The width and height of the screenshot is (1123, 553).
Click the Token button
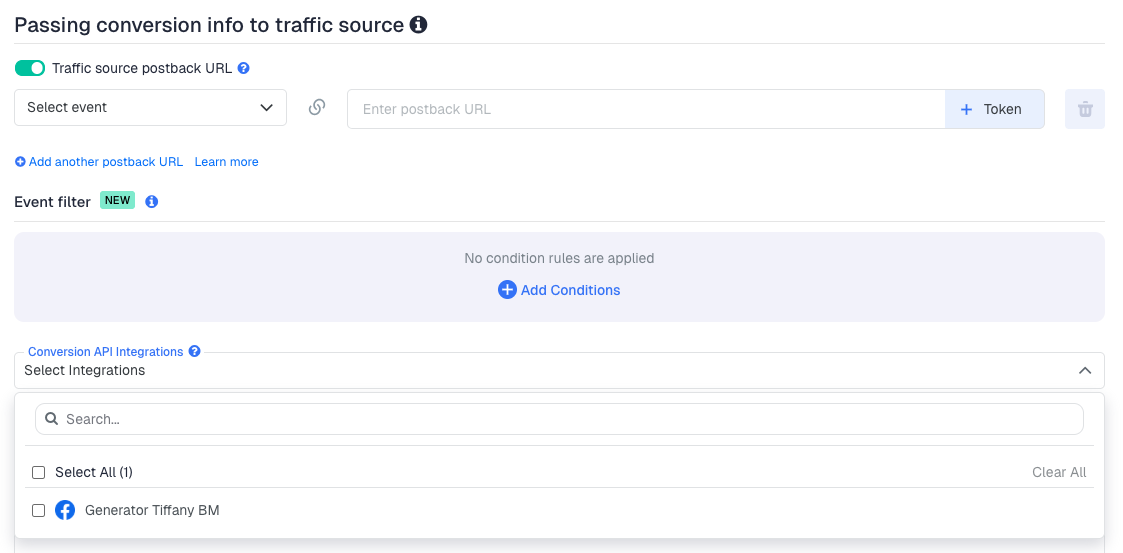[994, 109]
